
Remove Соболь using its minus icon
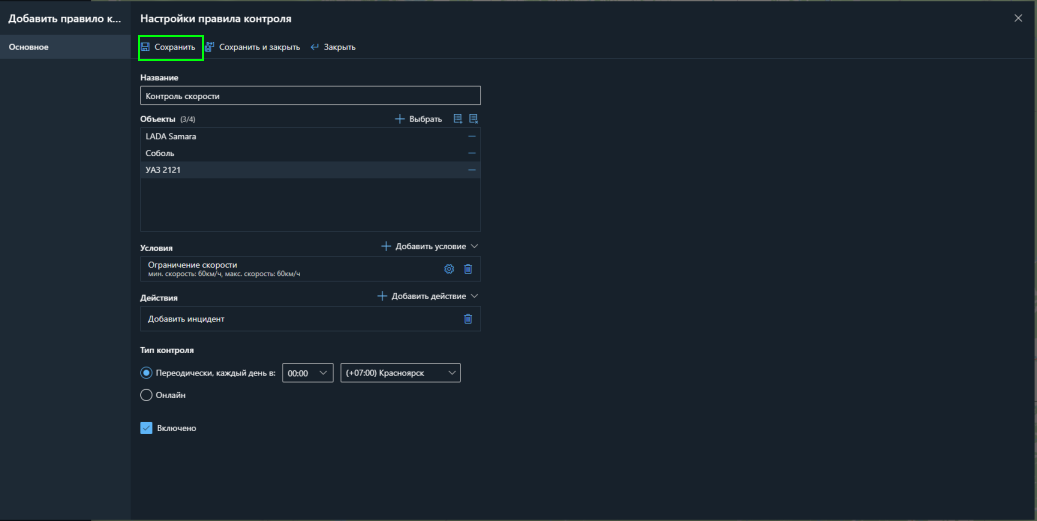click(x=471, y=153)
